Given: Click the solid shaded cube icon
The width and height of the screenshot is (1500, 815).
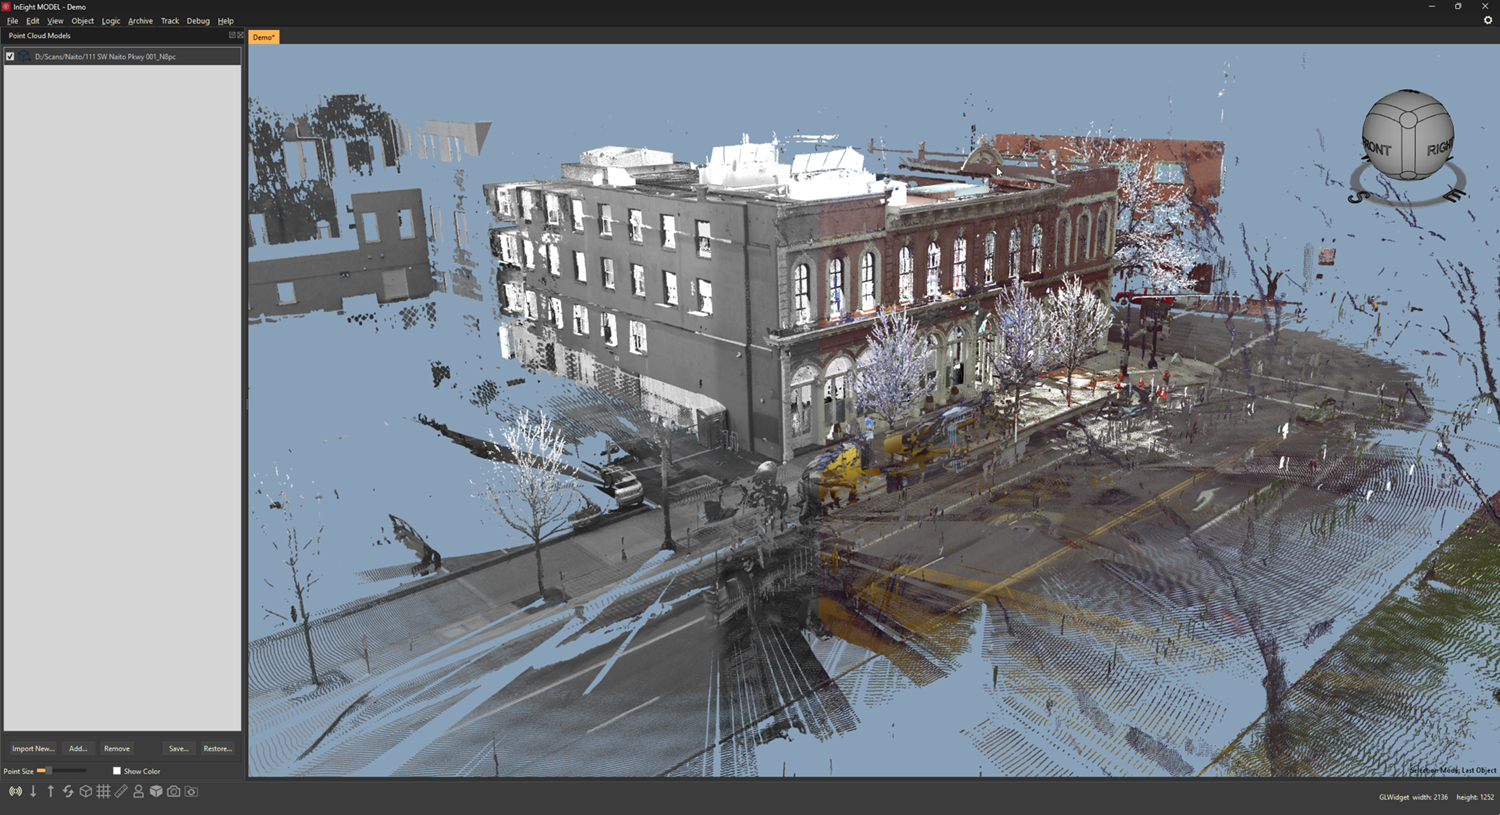Looking at the screenshot, I should click(x=156, y=791).
